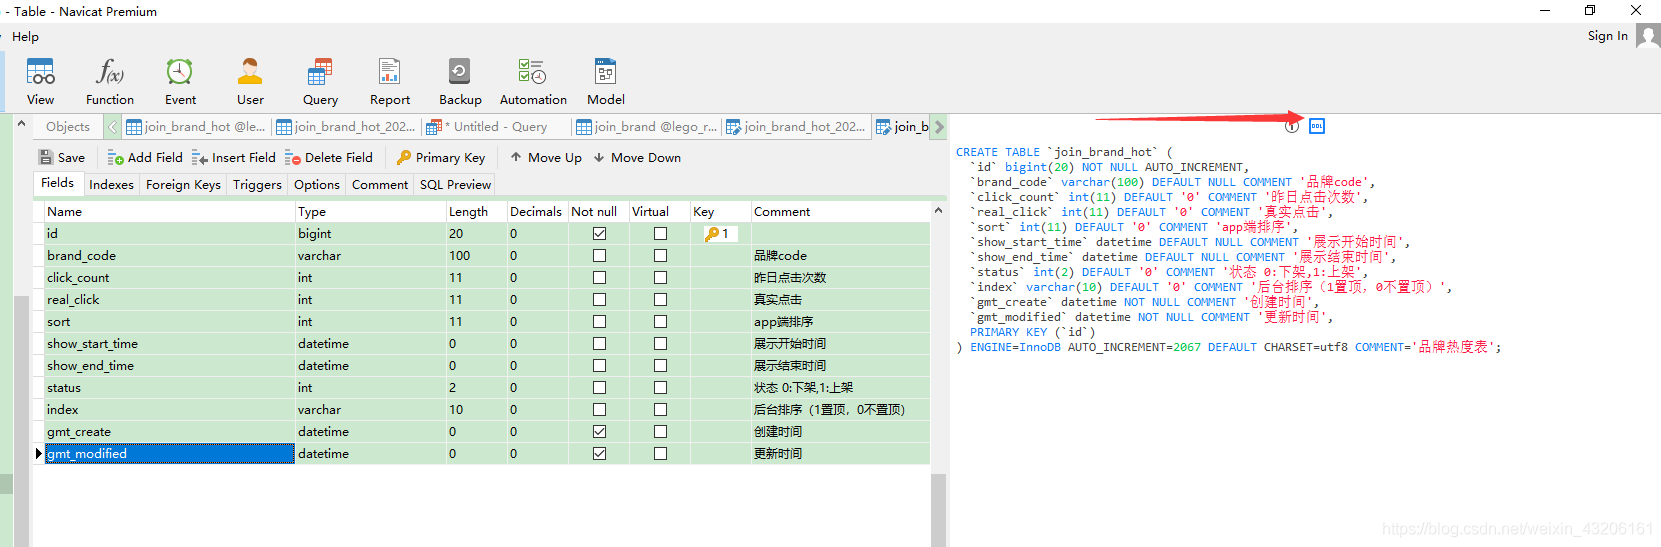Toggle Virtual checkbox for gmt_modified
Screen dimensions: 1661x547
tap(660, 454)
